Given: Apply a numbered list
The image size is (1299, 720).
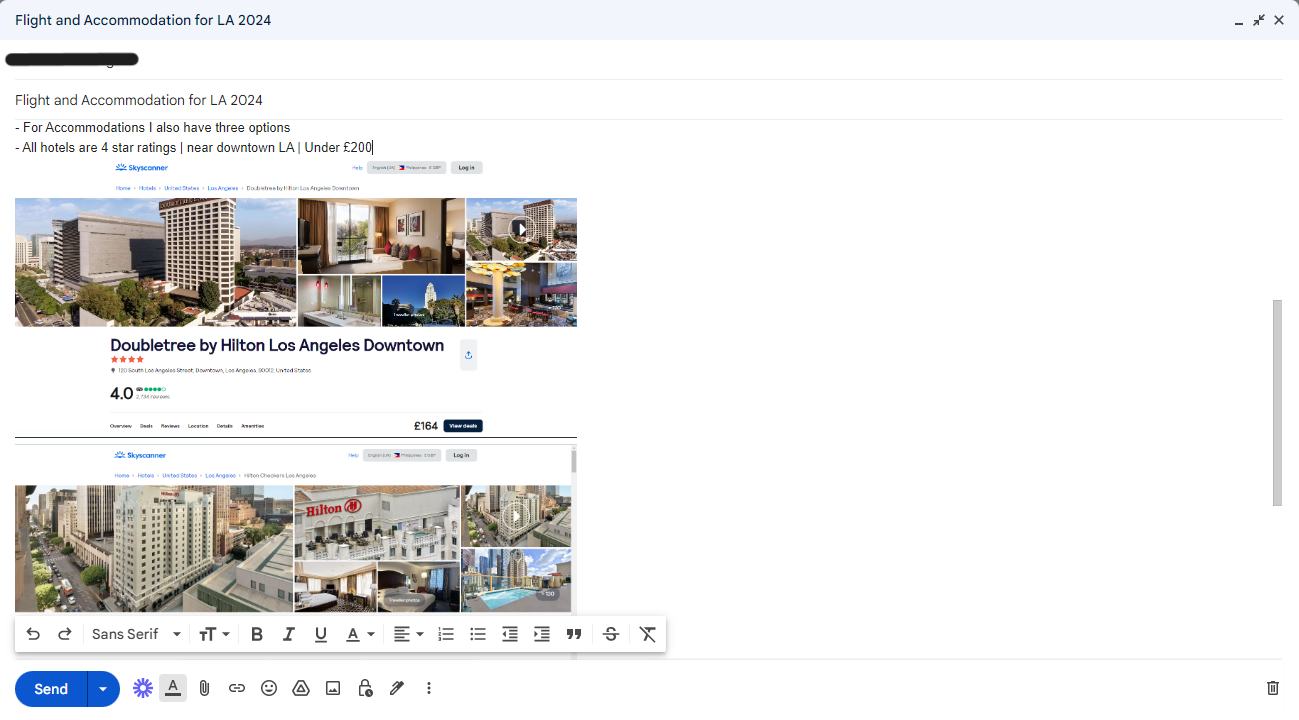Looking at the screenshot, I should point(446,634).
